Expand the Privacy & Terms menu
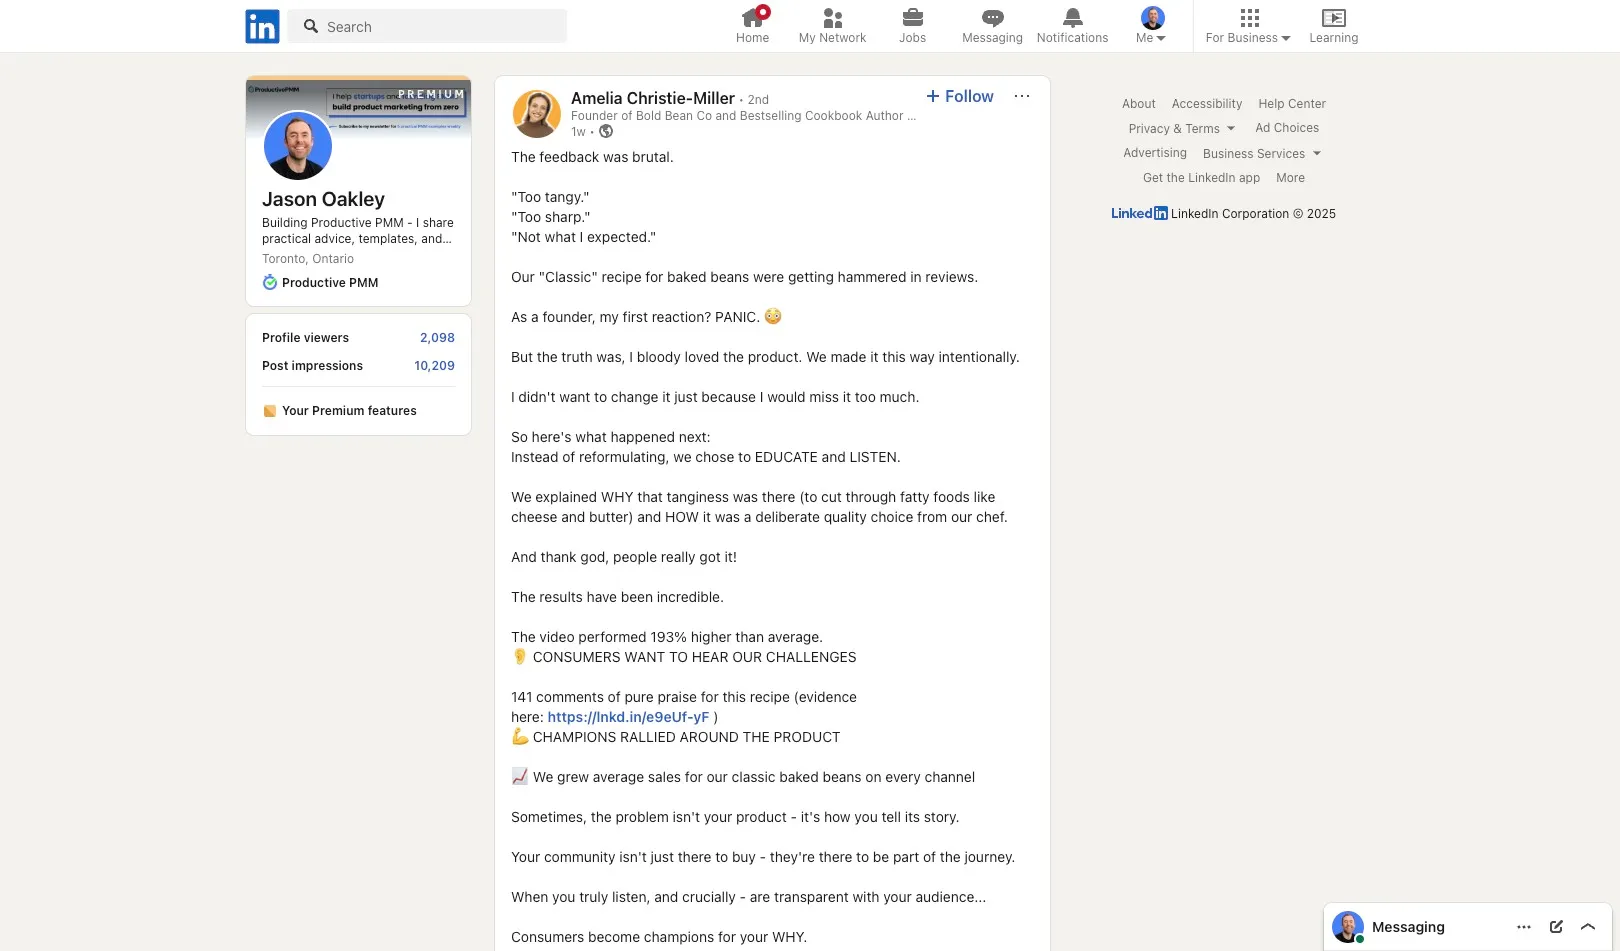Screen dimensions: 1620x951 [x=1181, y=128]
